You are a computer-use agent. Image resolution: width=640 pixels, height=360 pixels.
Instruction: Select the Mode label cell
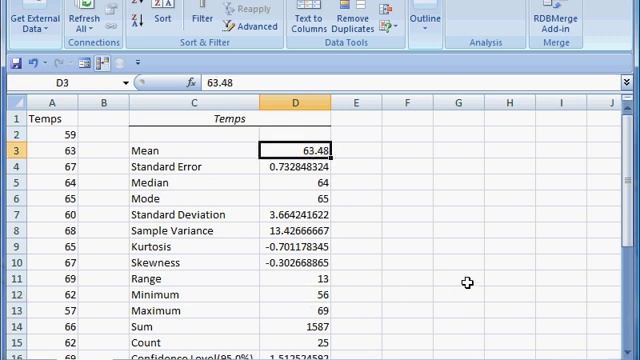[194, 199]
